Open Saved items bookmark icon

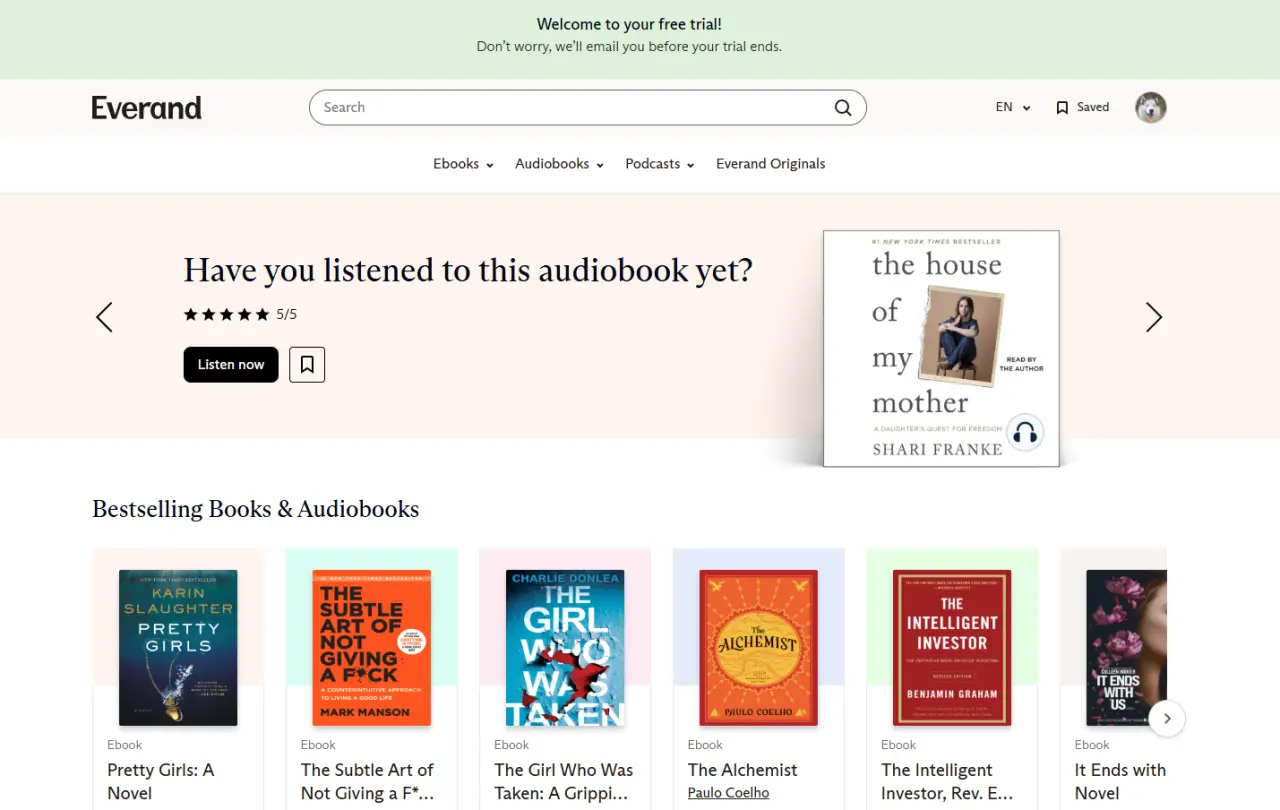(1062, 108)
